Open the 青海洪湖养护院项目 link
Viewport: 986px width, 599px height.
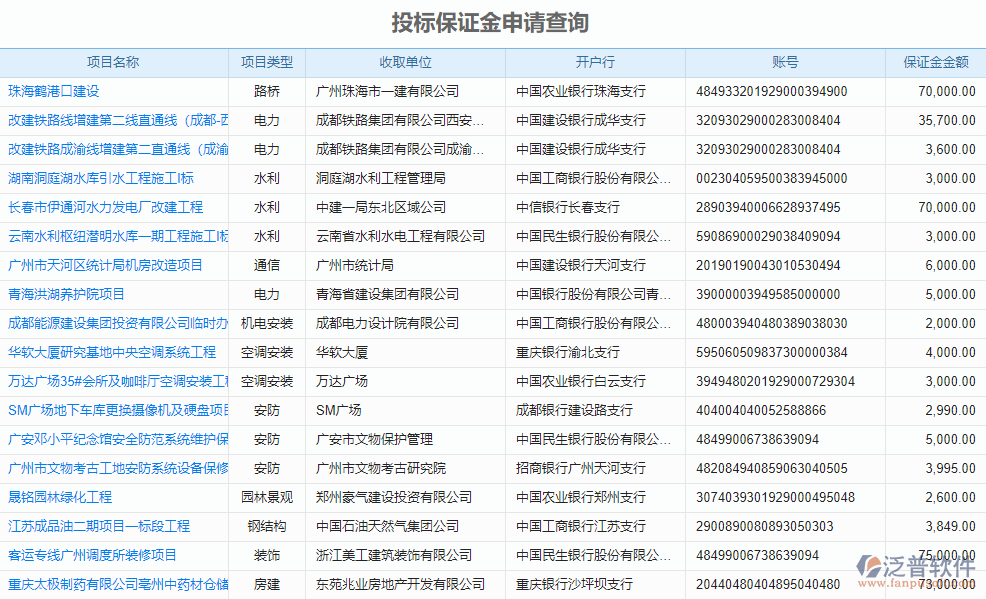pos(67,294)
